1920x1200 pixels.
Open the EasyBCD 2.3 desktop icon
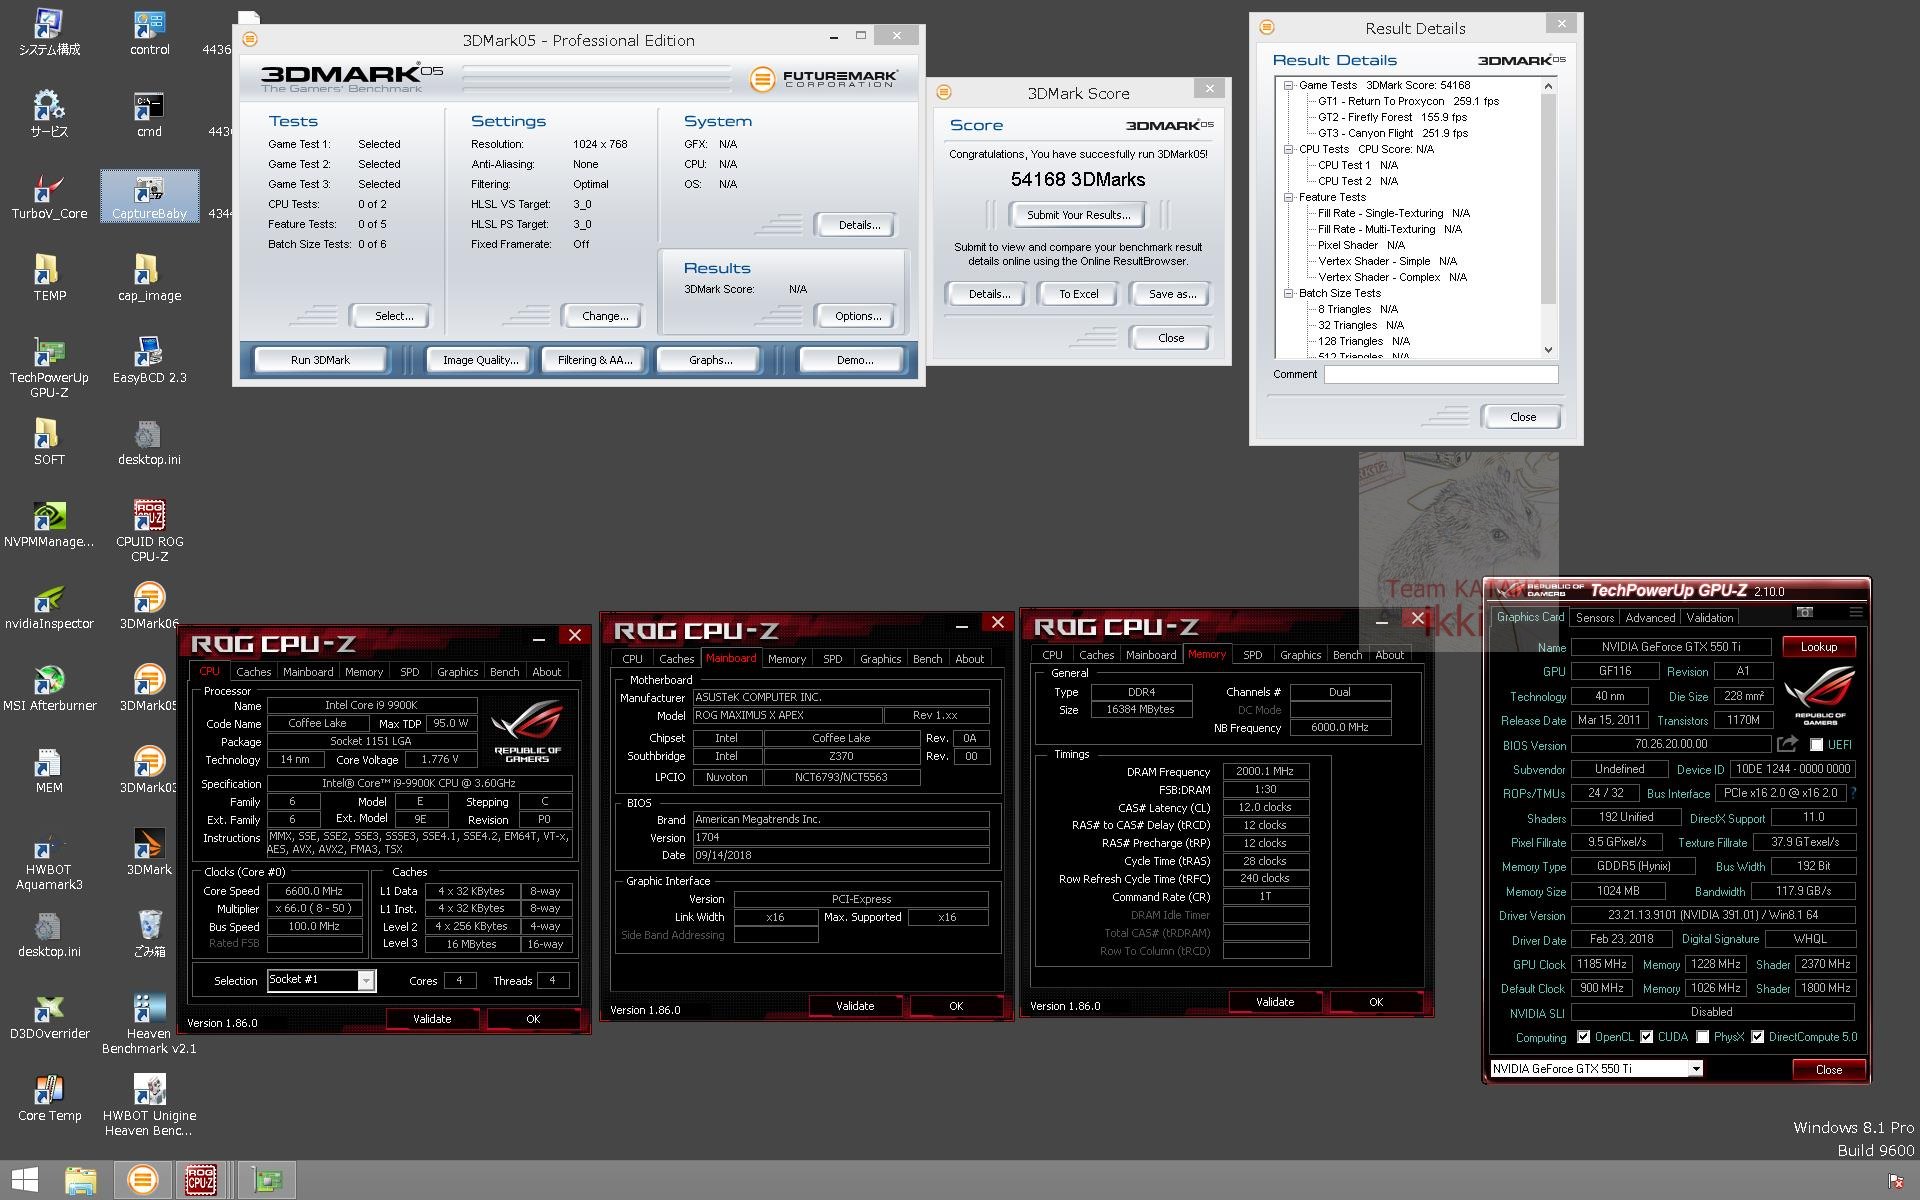click(149, 360)
